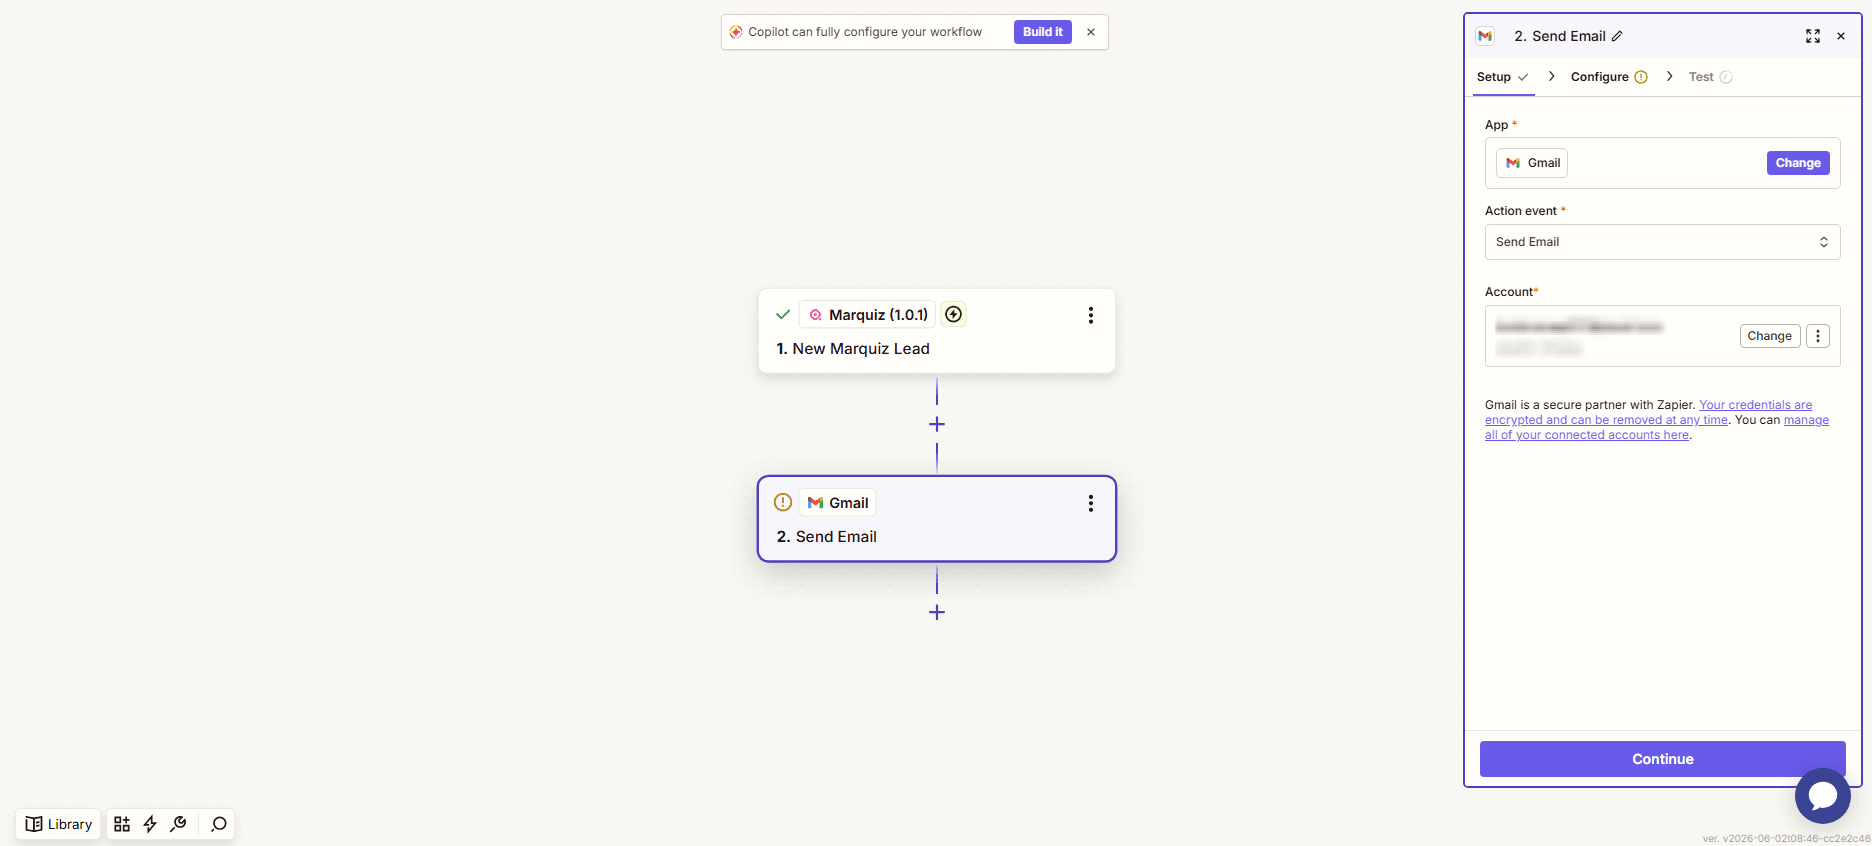The height and width of the screenshot is (846, 1872).
Task: Open the chat support bubble
Action: point(1822,796)
